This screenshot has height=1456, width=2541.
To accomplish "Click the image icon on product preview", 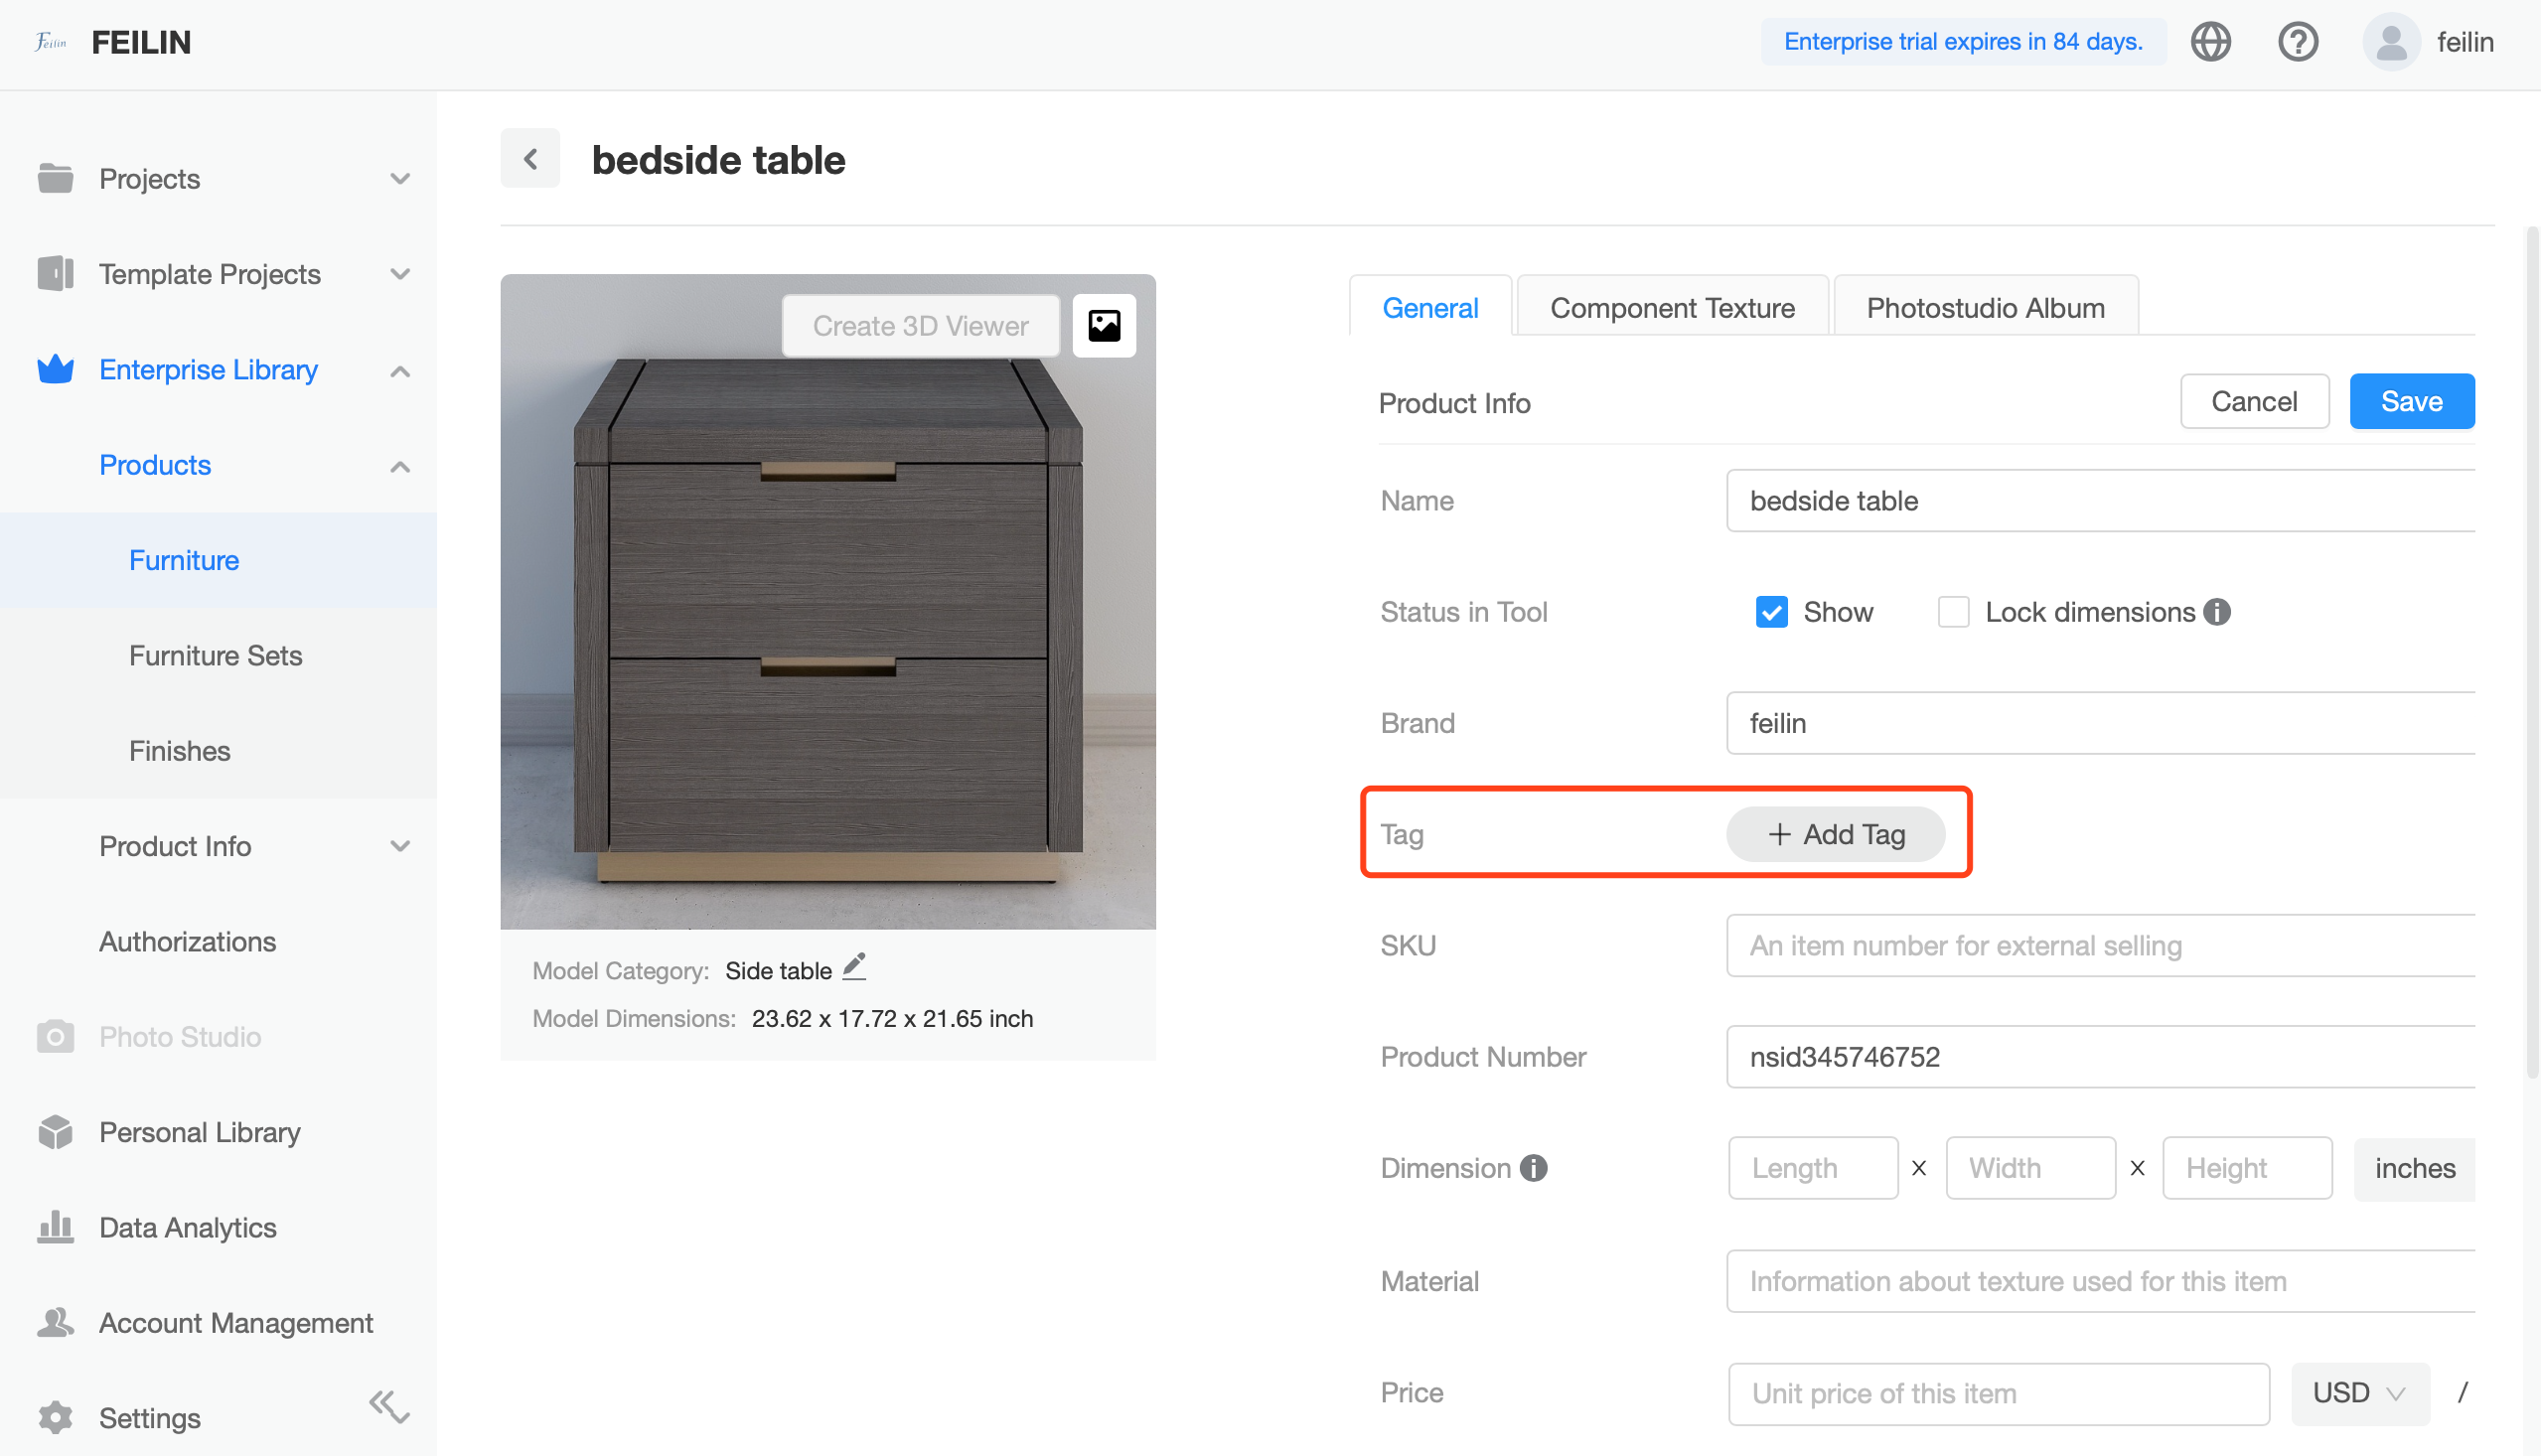I will [1104, 325].
